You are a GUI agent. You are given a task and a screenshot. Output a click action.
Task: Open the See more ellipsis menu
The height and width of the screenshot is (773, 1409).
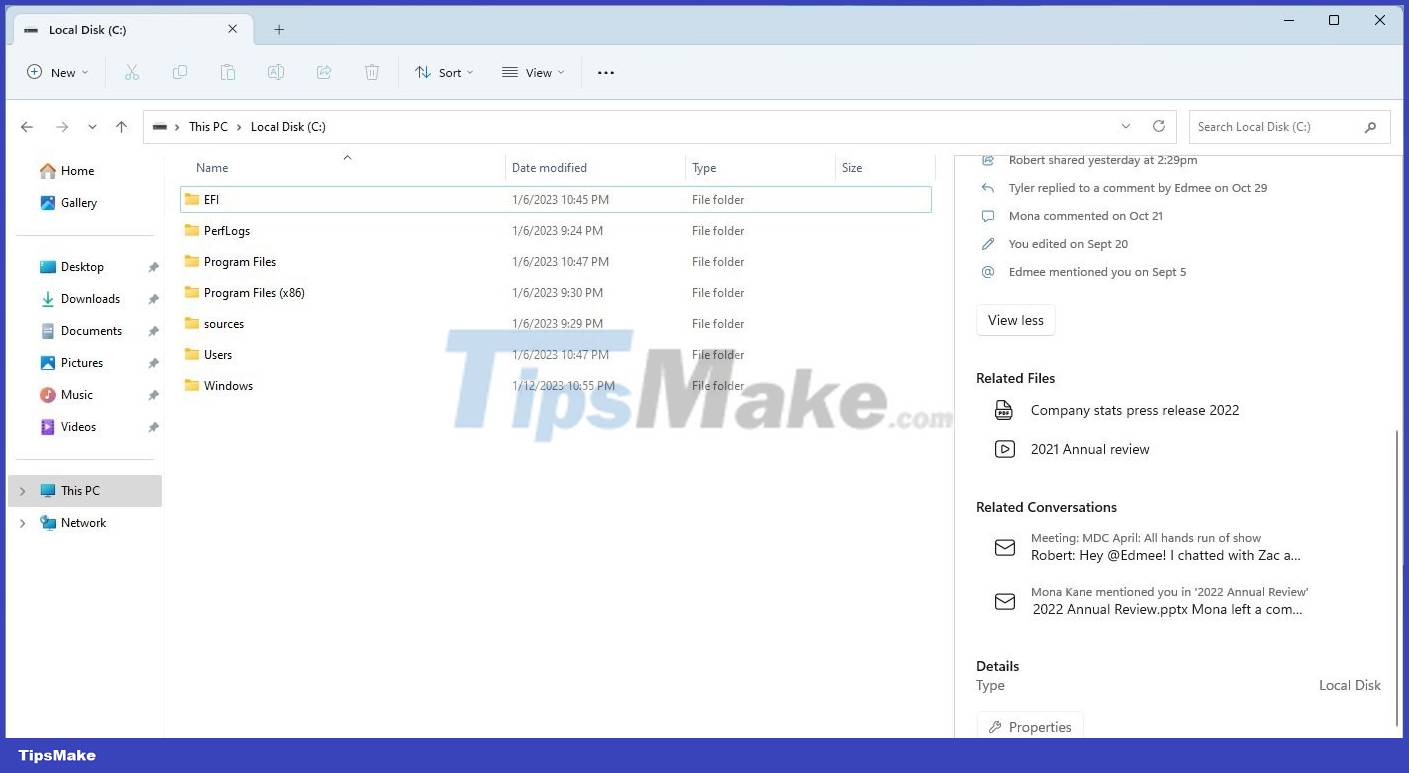coord(605,72)
